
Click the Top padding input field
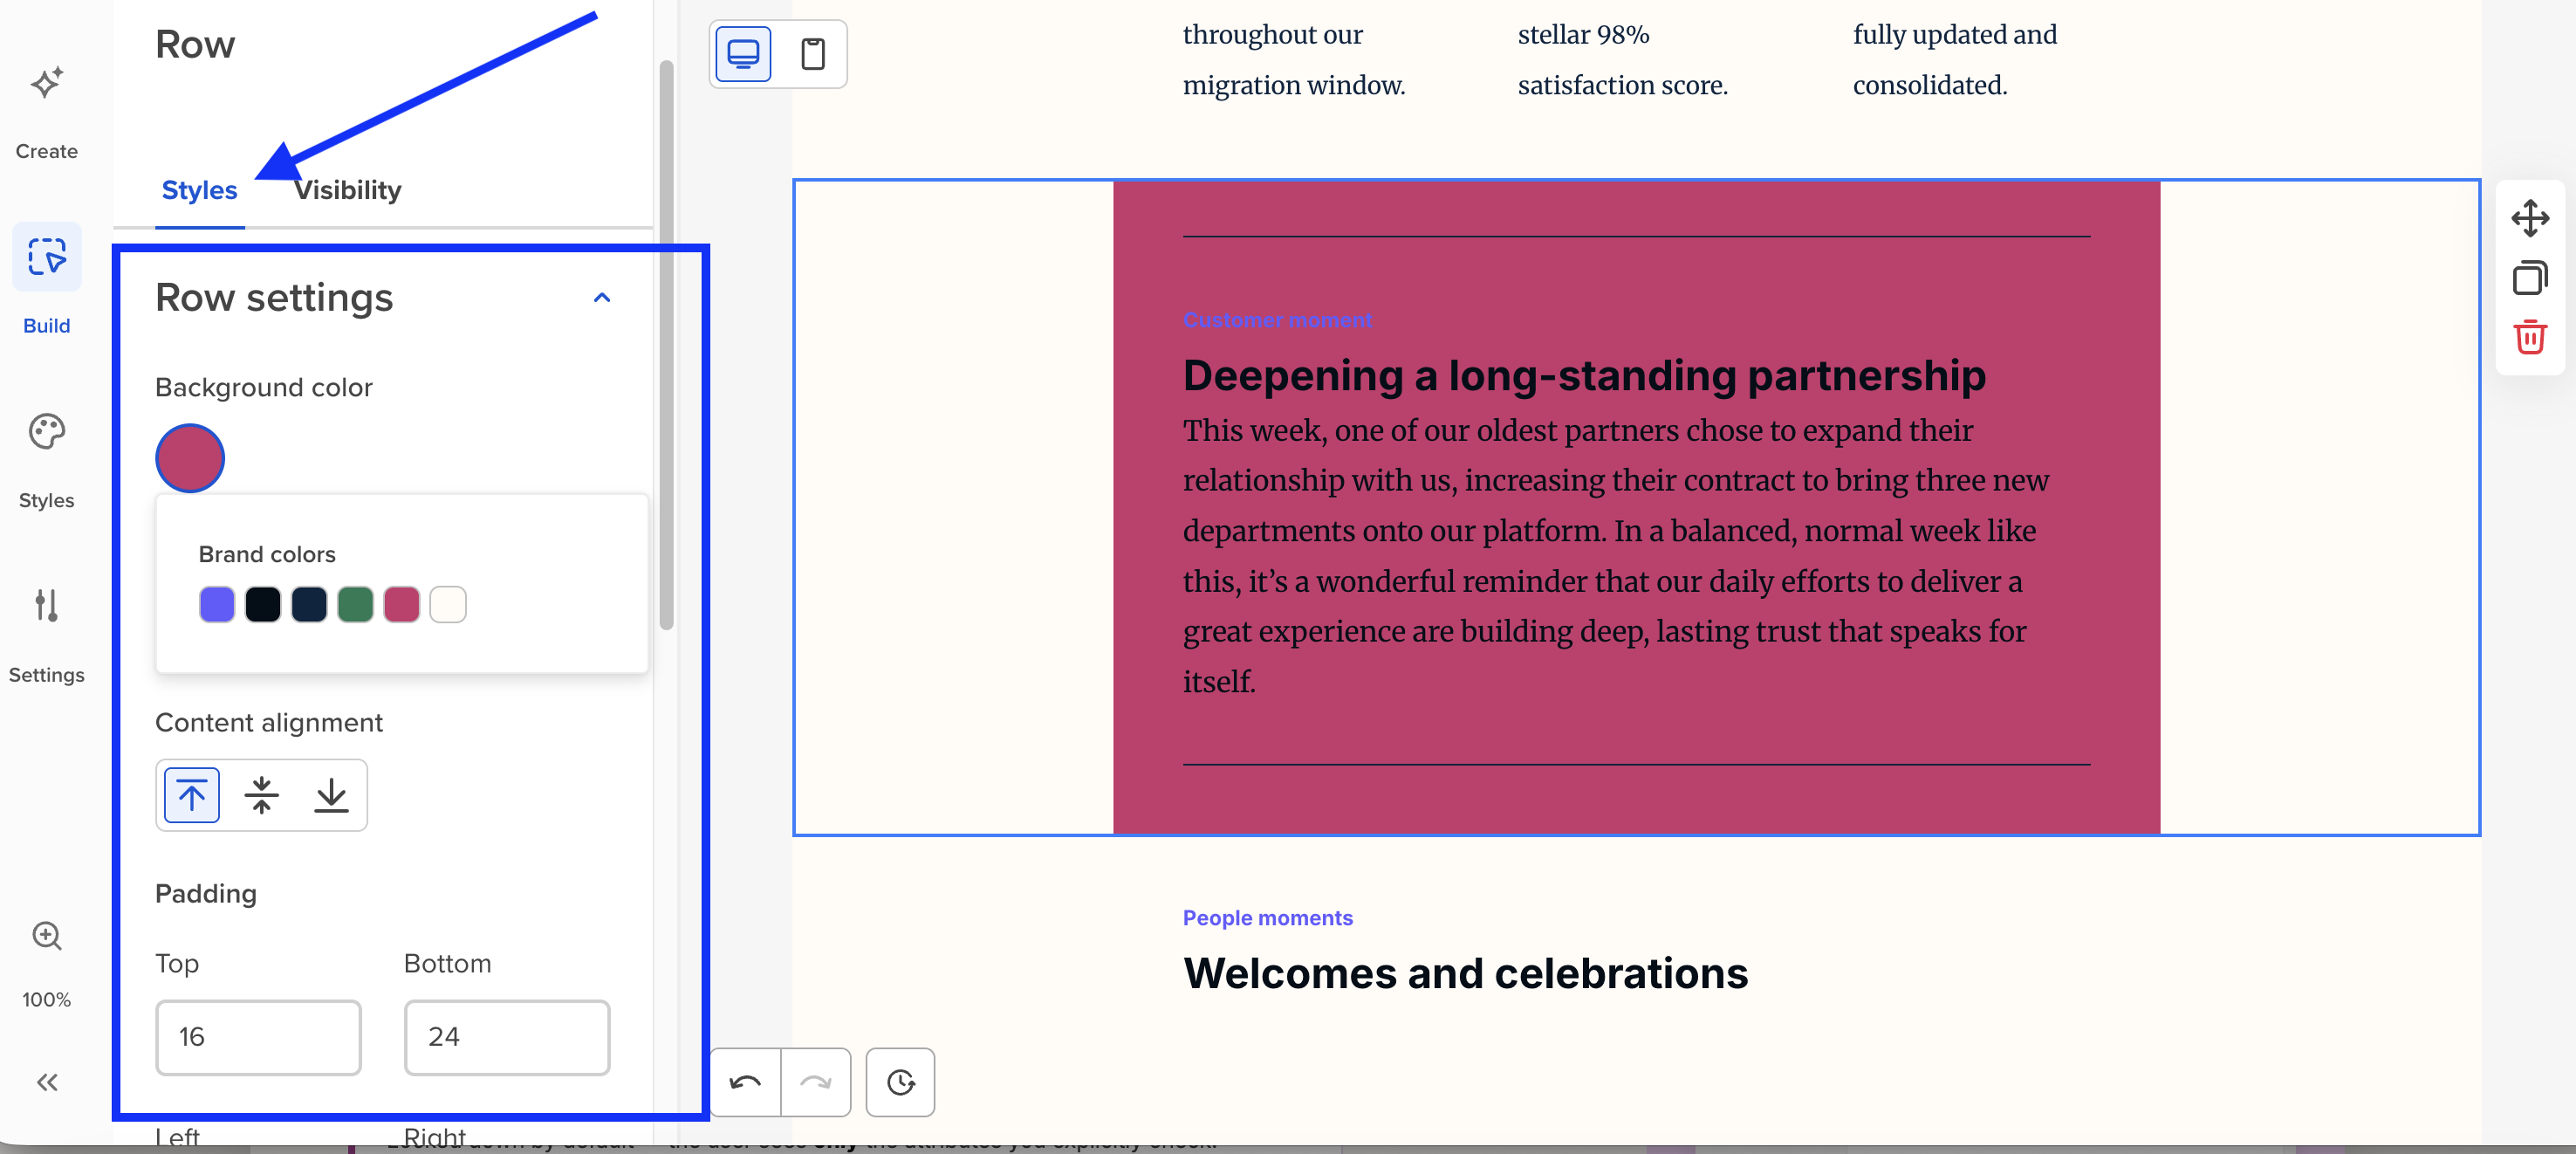(x=258, y=1038)
